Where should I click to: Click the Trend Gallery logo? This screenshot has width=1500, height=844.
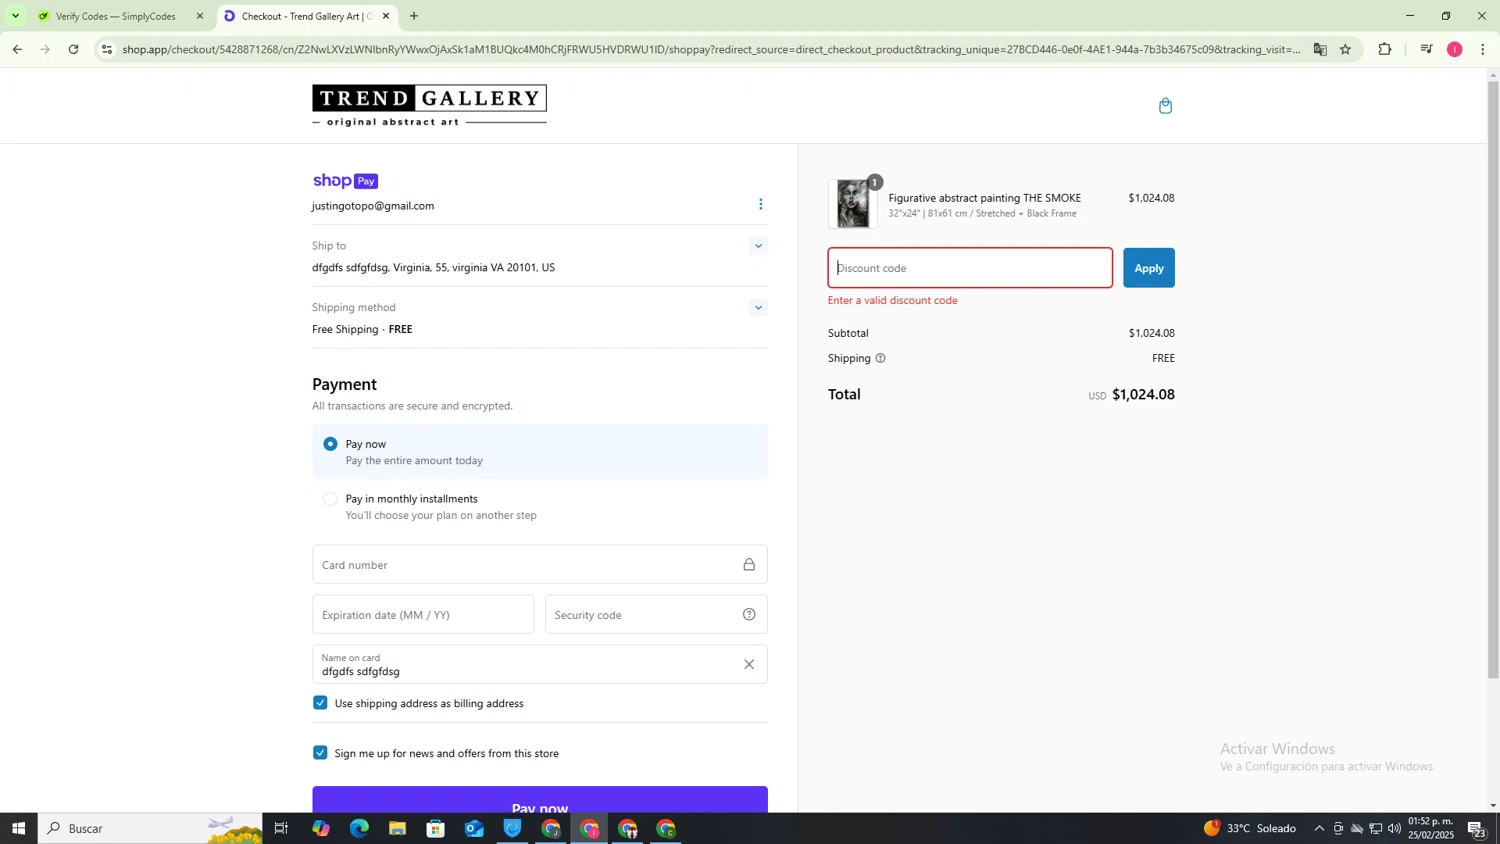click(x=429, y=105)
